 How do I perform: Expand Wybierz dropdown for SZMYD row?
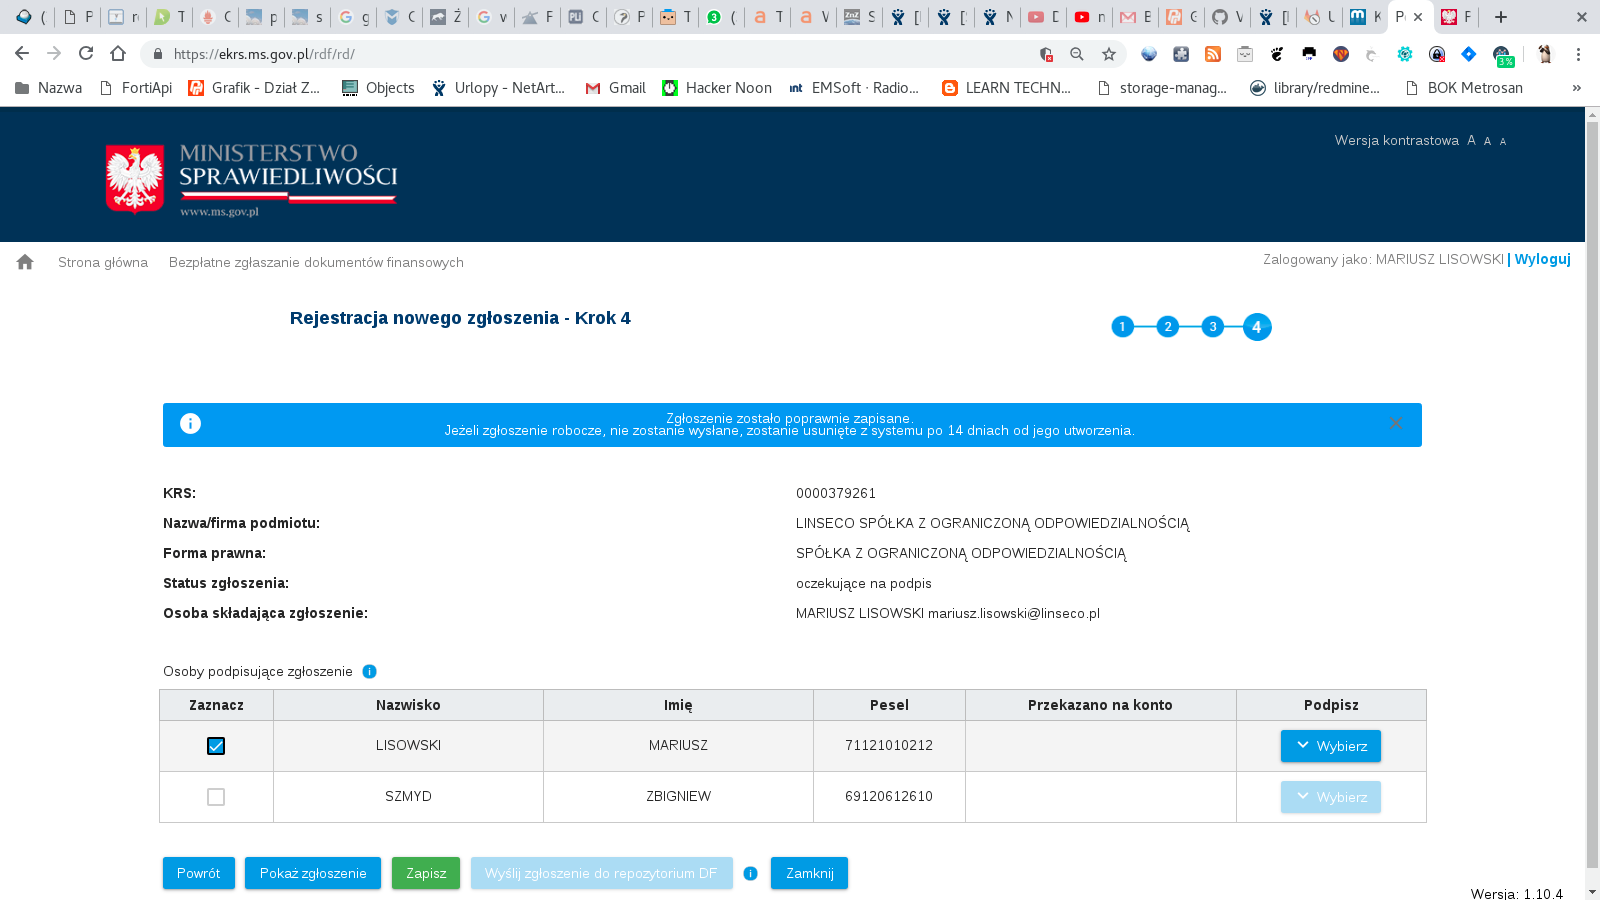pyautogui.click(x=1330, y=797)
